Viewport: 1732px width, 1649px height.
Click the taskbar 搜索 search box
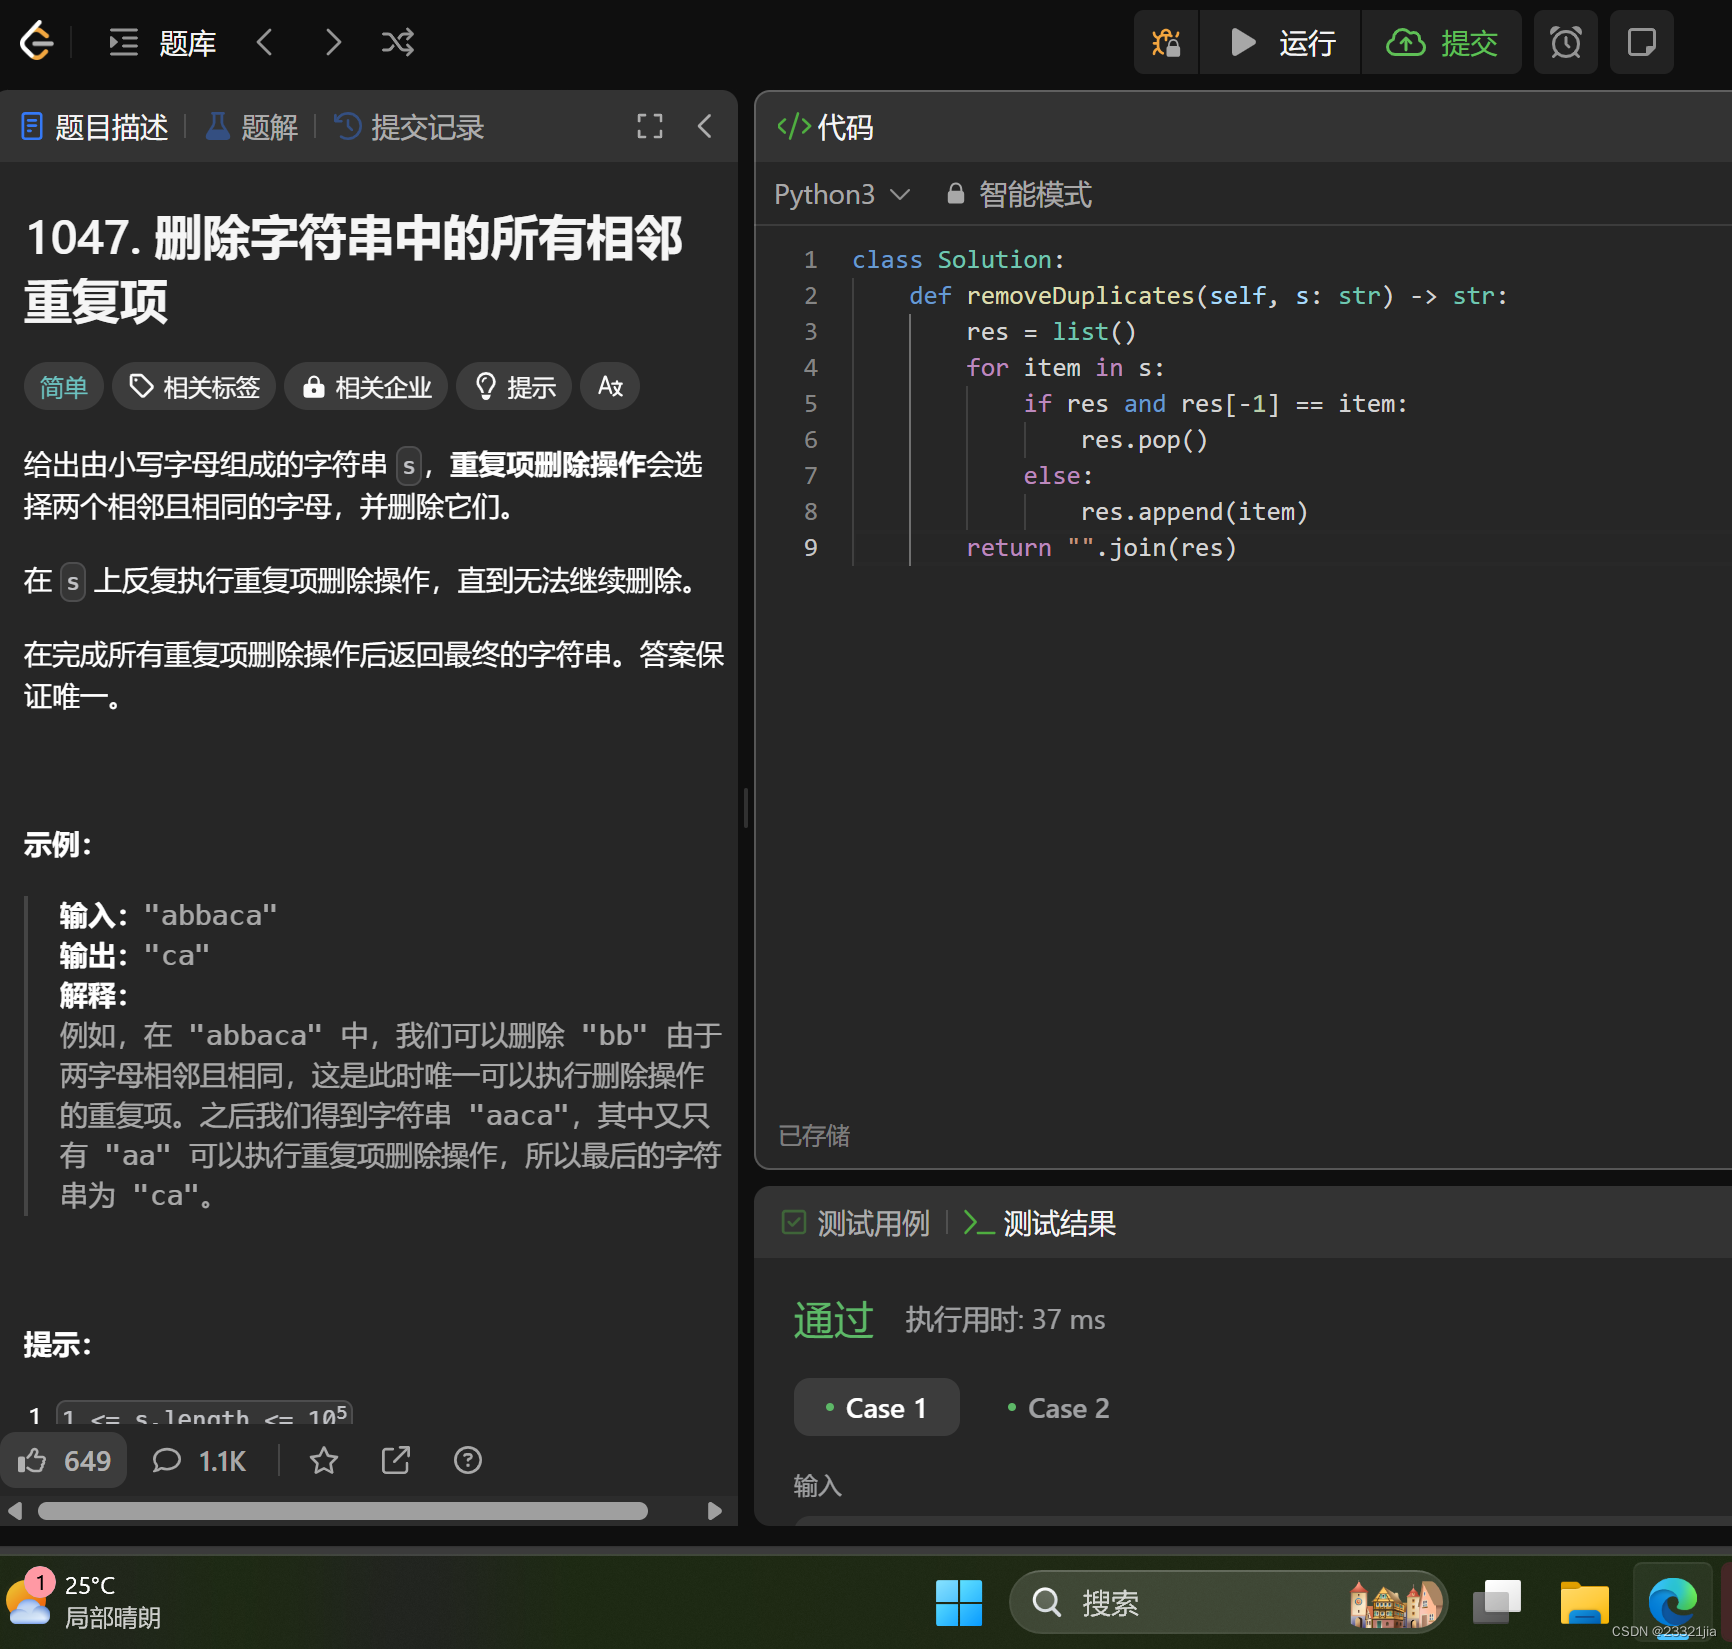1229,1602
